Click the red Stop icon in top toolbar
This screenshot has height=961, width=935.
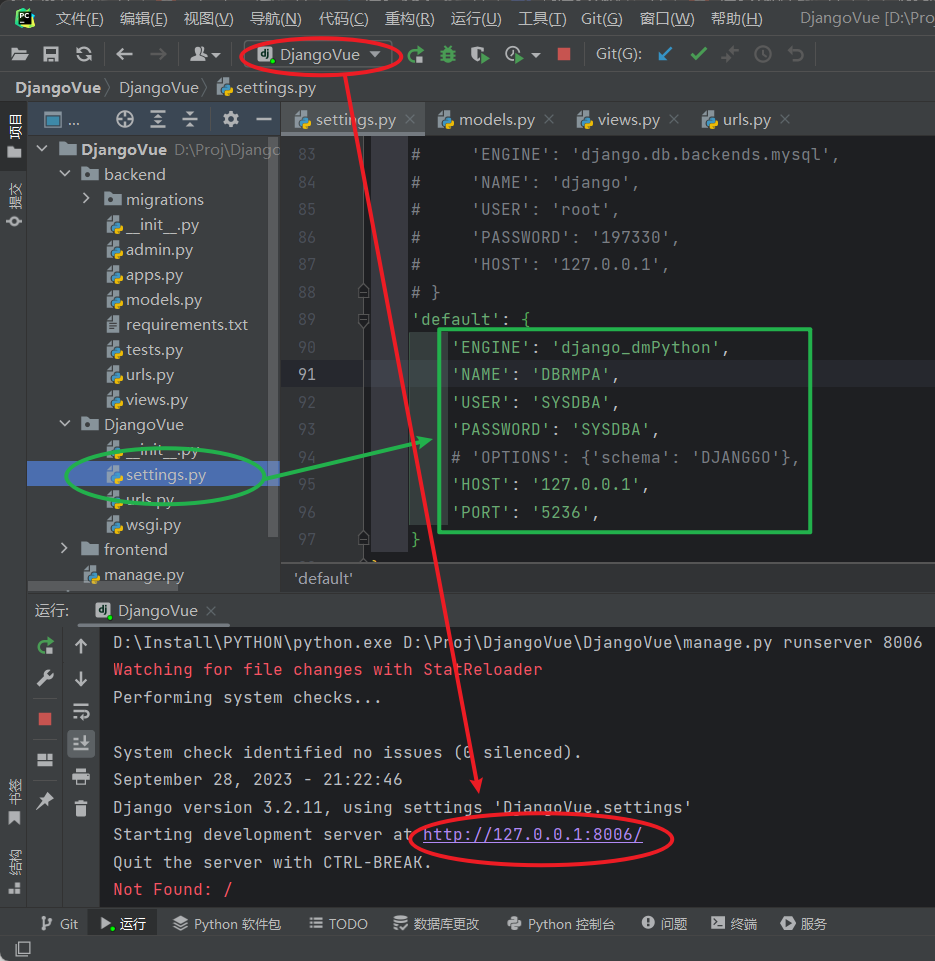(x=564, y=55)
